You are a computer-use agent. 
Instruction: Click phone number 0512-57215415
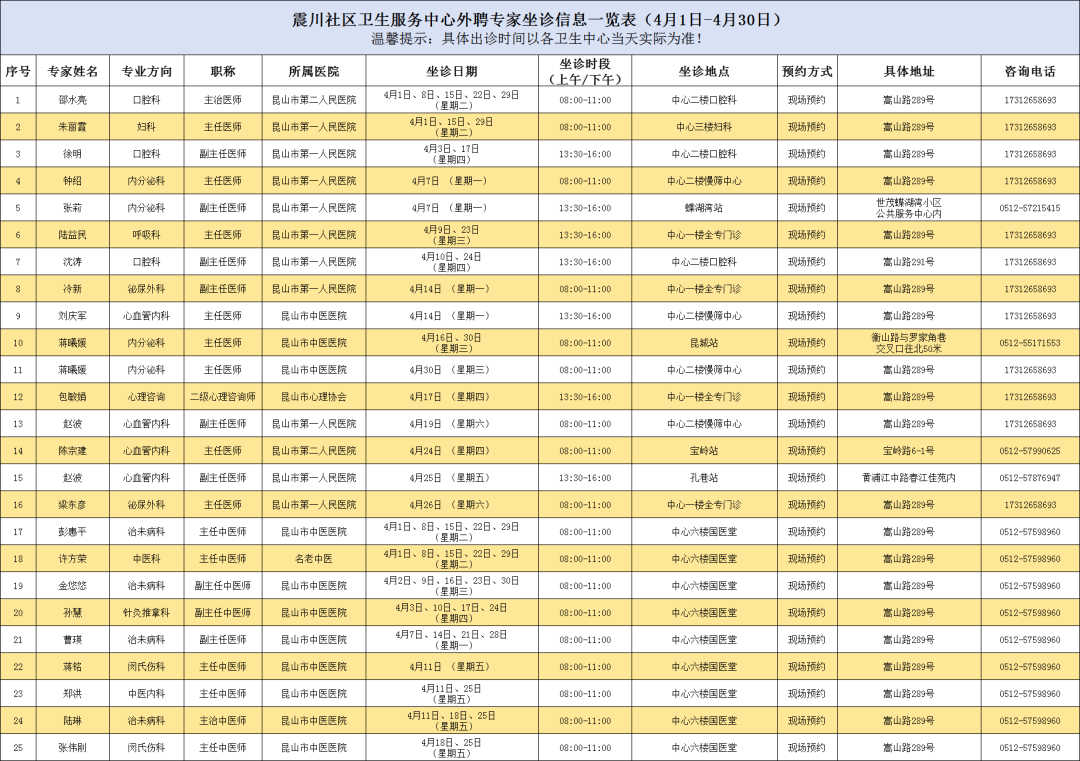pyautogui.click(x=1030, y=208)
